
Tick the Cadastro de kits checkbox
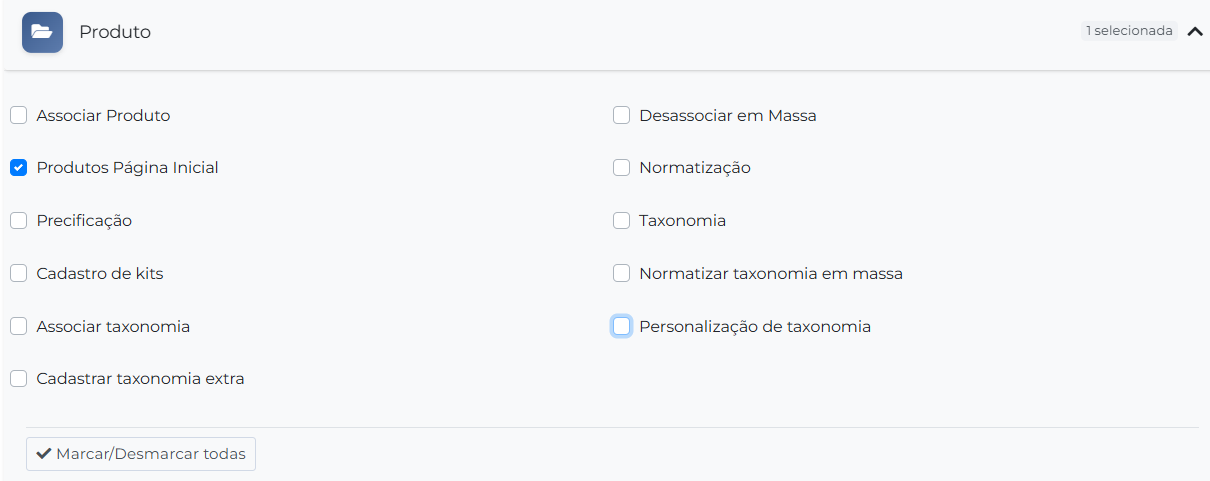coord(19,273)
